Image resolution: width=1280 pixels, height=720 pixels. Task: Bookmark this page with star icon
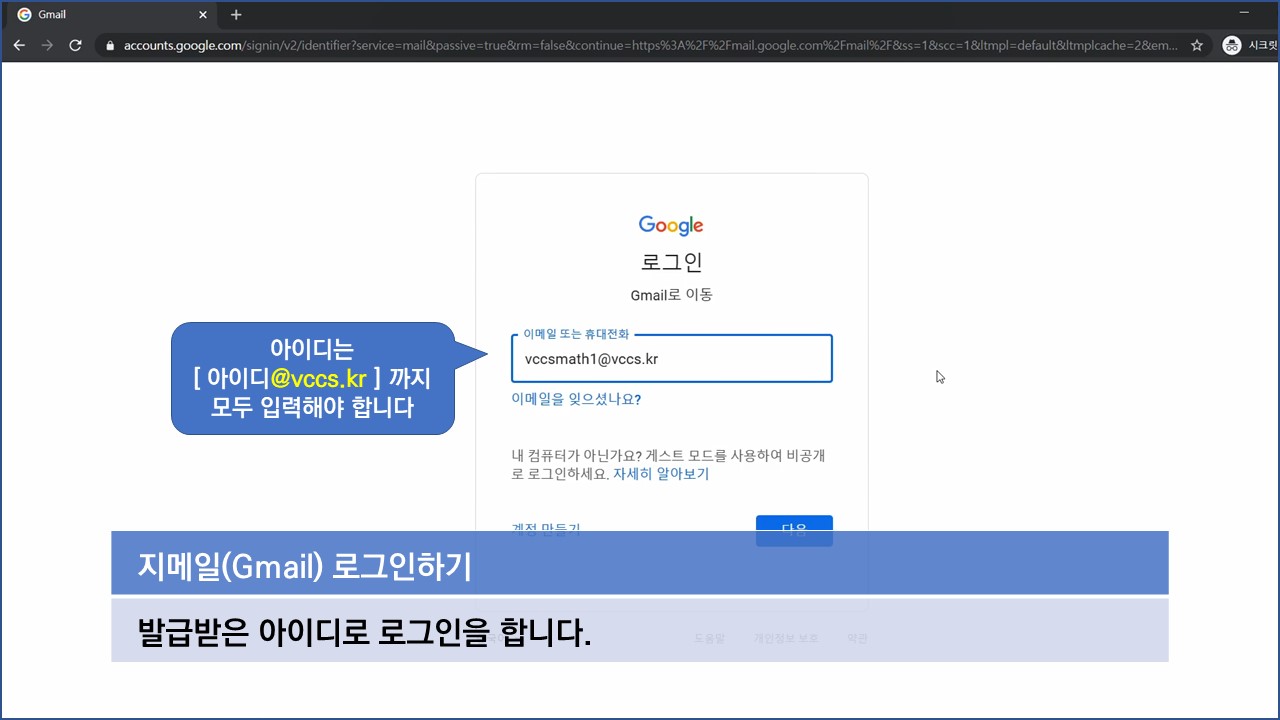click(1197, 45)
